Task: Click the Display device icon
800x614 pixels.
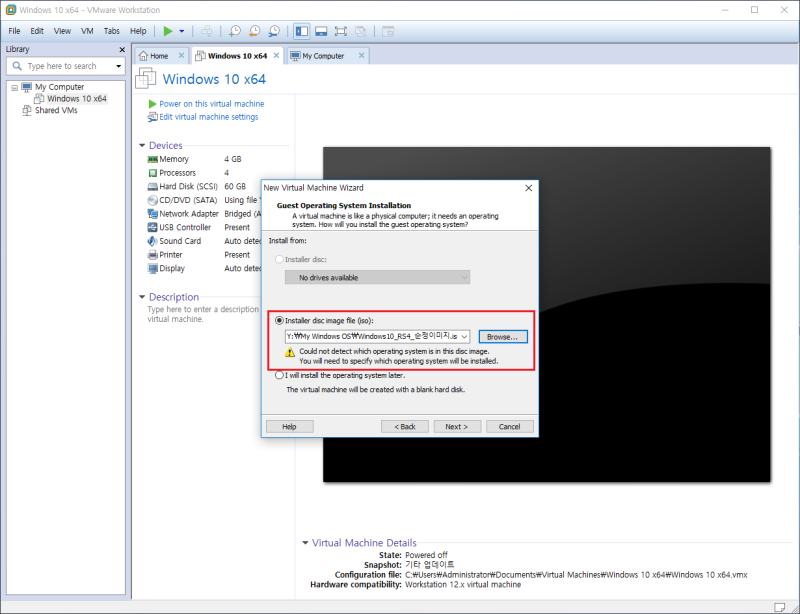Action: 153,268
